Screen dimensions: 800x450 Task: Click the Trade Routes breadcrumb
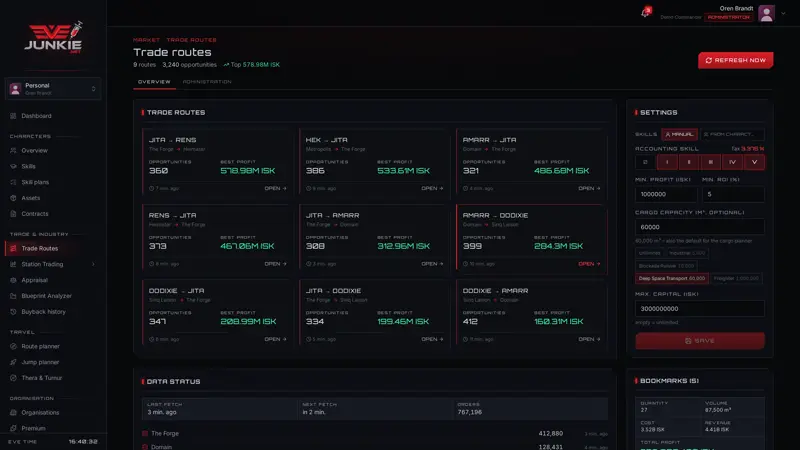(191, 40)
